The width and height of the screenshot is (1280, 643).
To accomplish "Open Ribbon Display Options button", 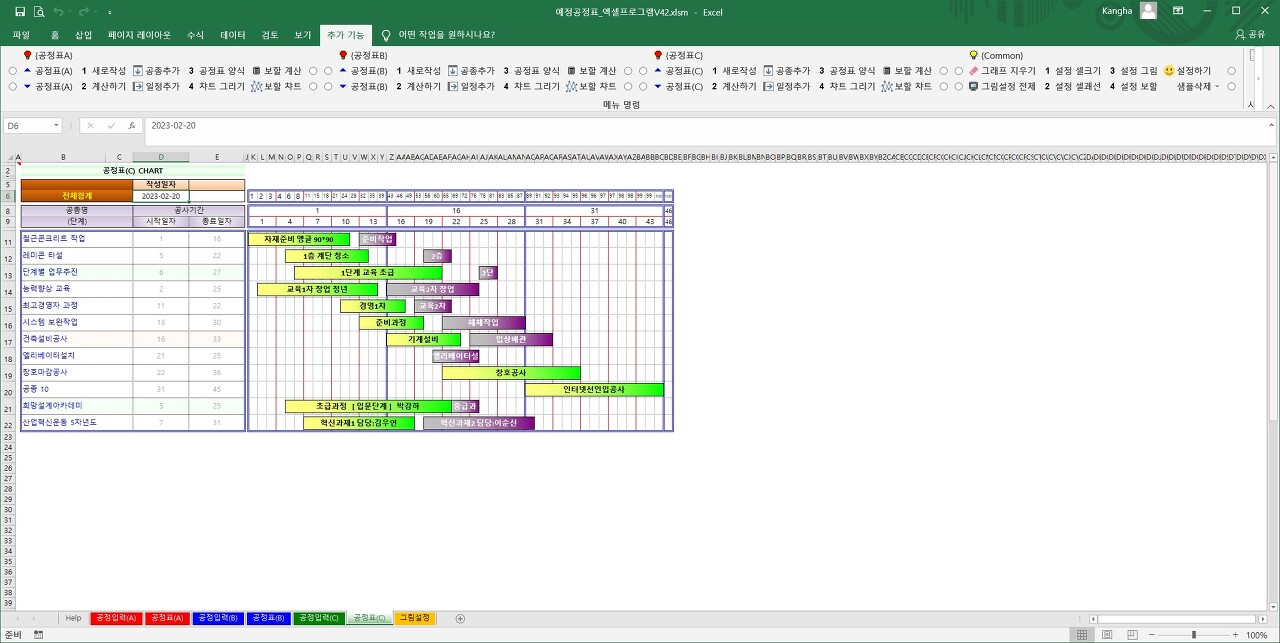I will [x=1178, y=12].
